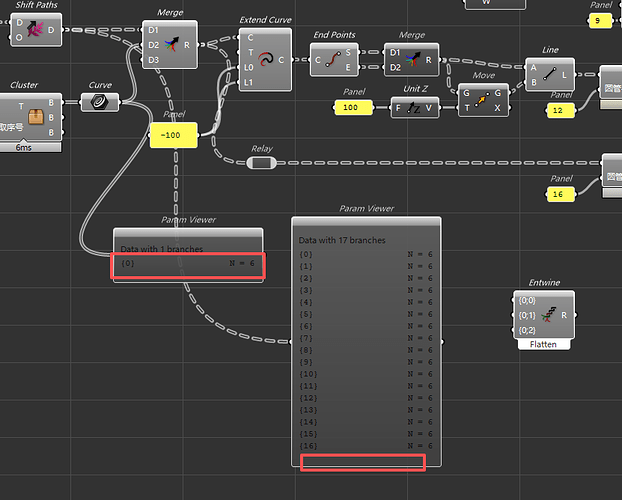
Task: Select the yellow panel containing -100
Action: (x=172, y=135)
